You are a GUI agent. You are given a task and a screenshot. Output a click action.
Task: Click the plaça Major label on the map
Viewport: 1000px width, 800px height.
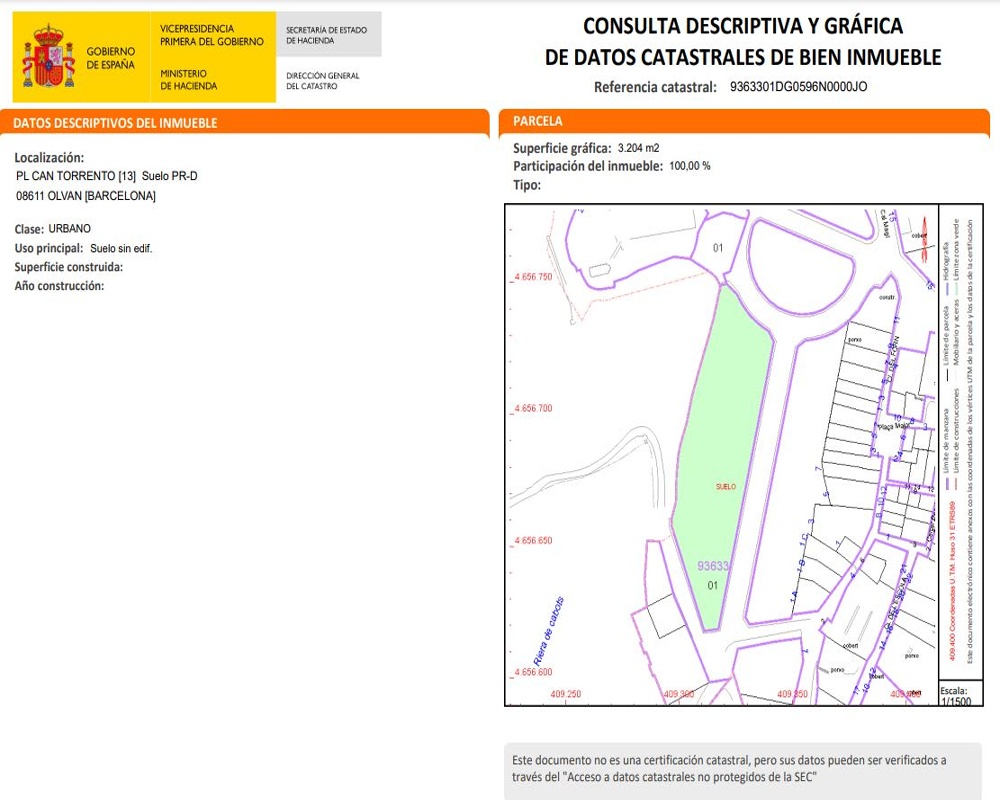(893, 426)
